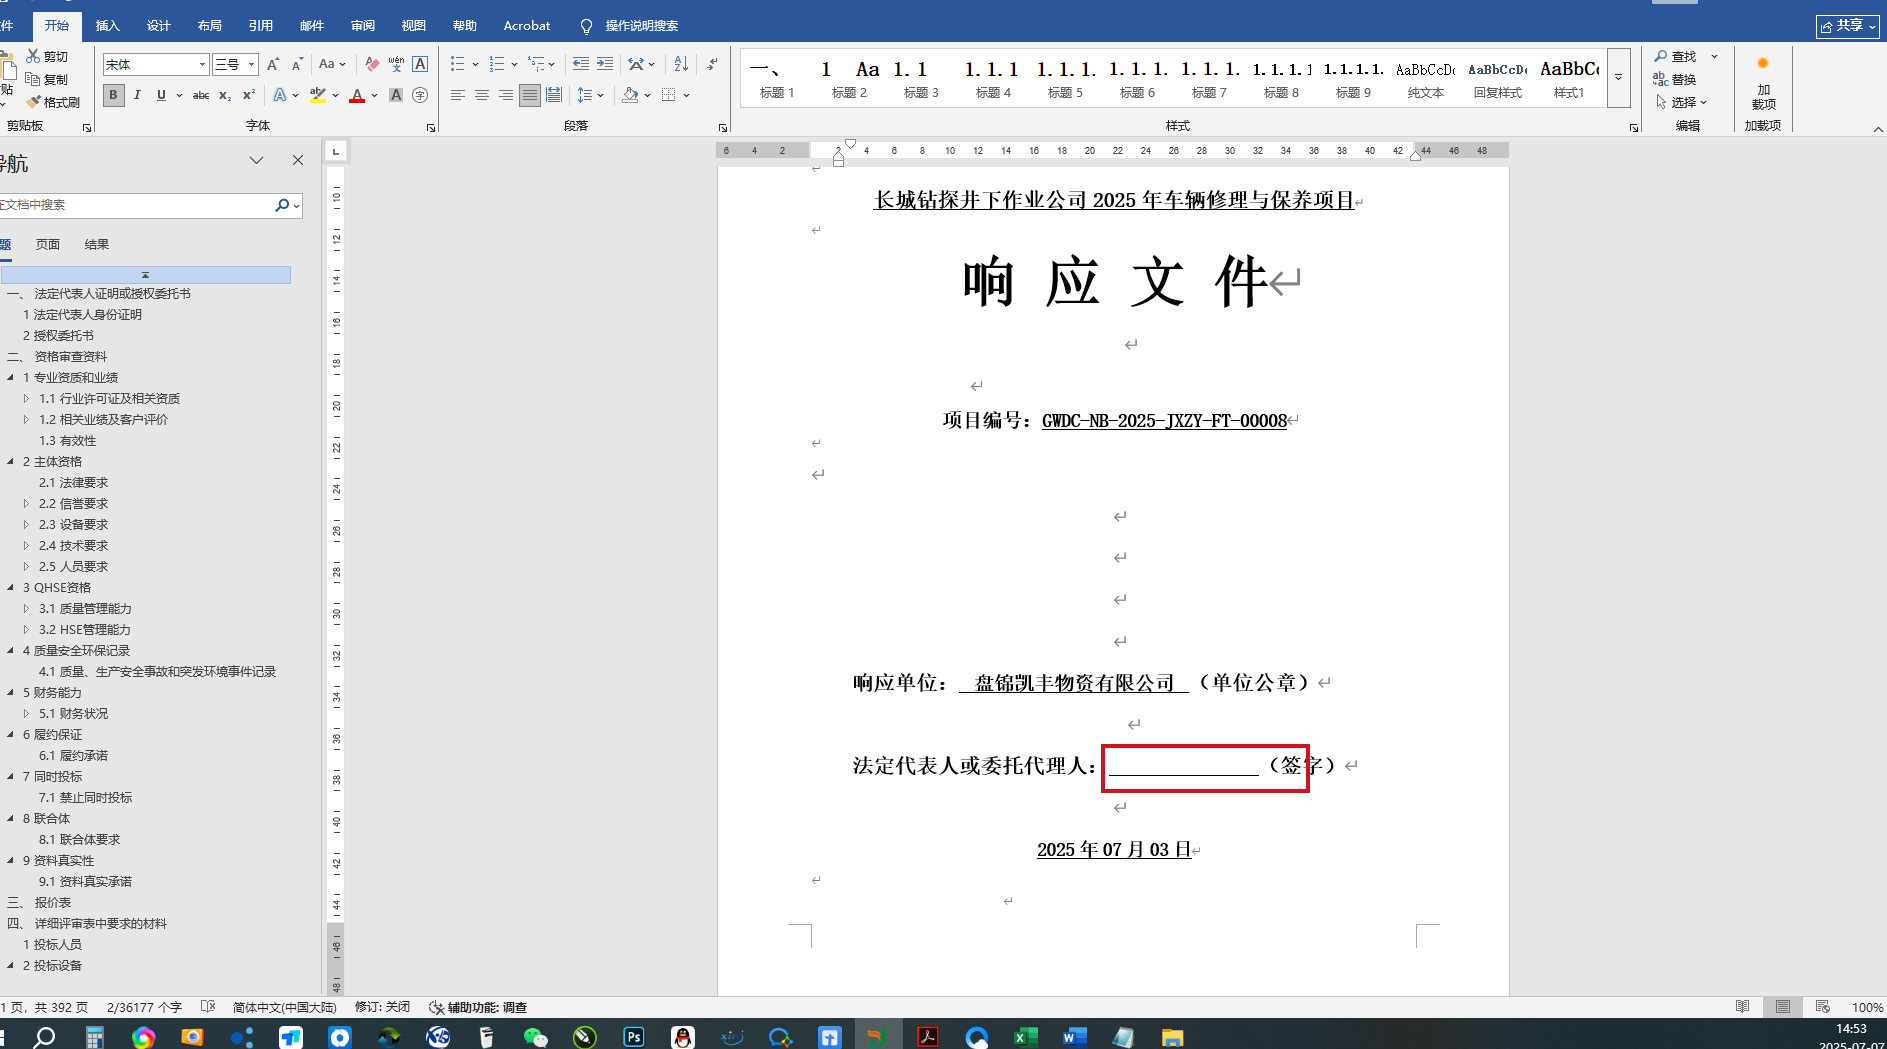Open the navigation pane options dropdown
The width and height of the screenshot is (1887, 1049).
click(257, 160)
